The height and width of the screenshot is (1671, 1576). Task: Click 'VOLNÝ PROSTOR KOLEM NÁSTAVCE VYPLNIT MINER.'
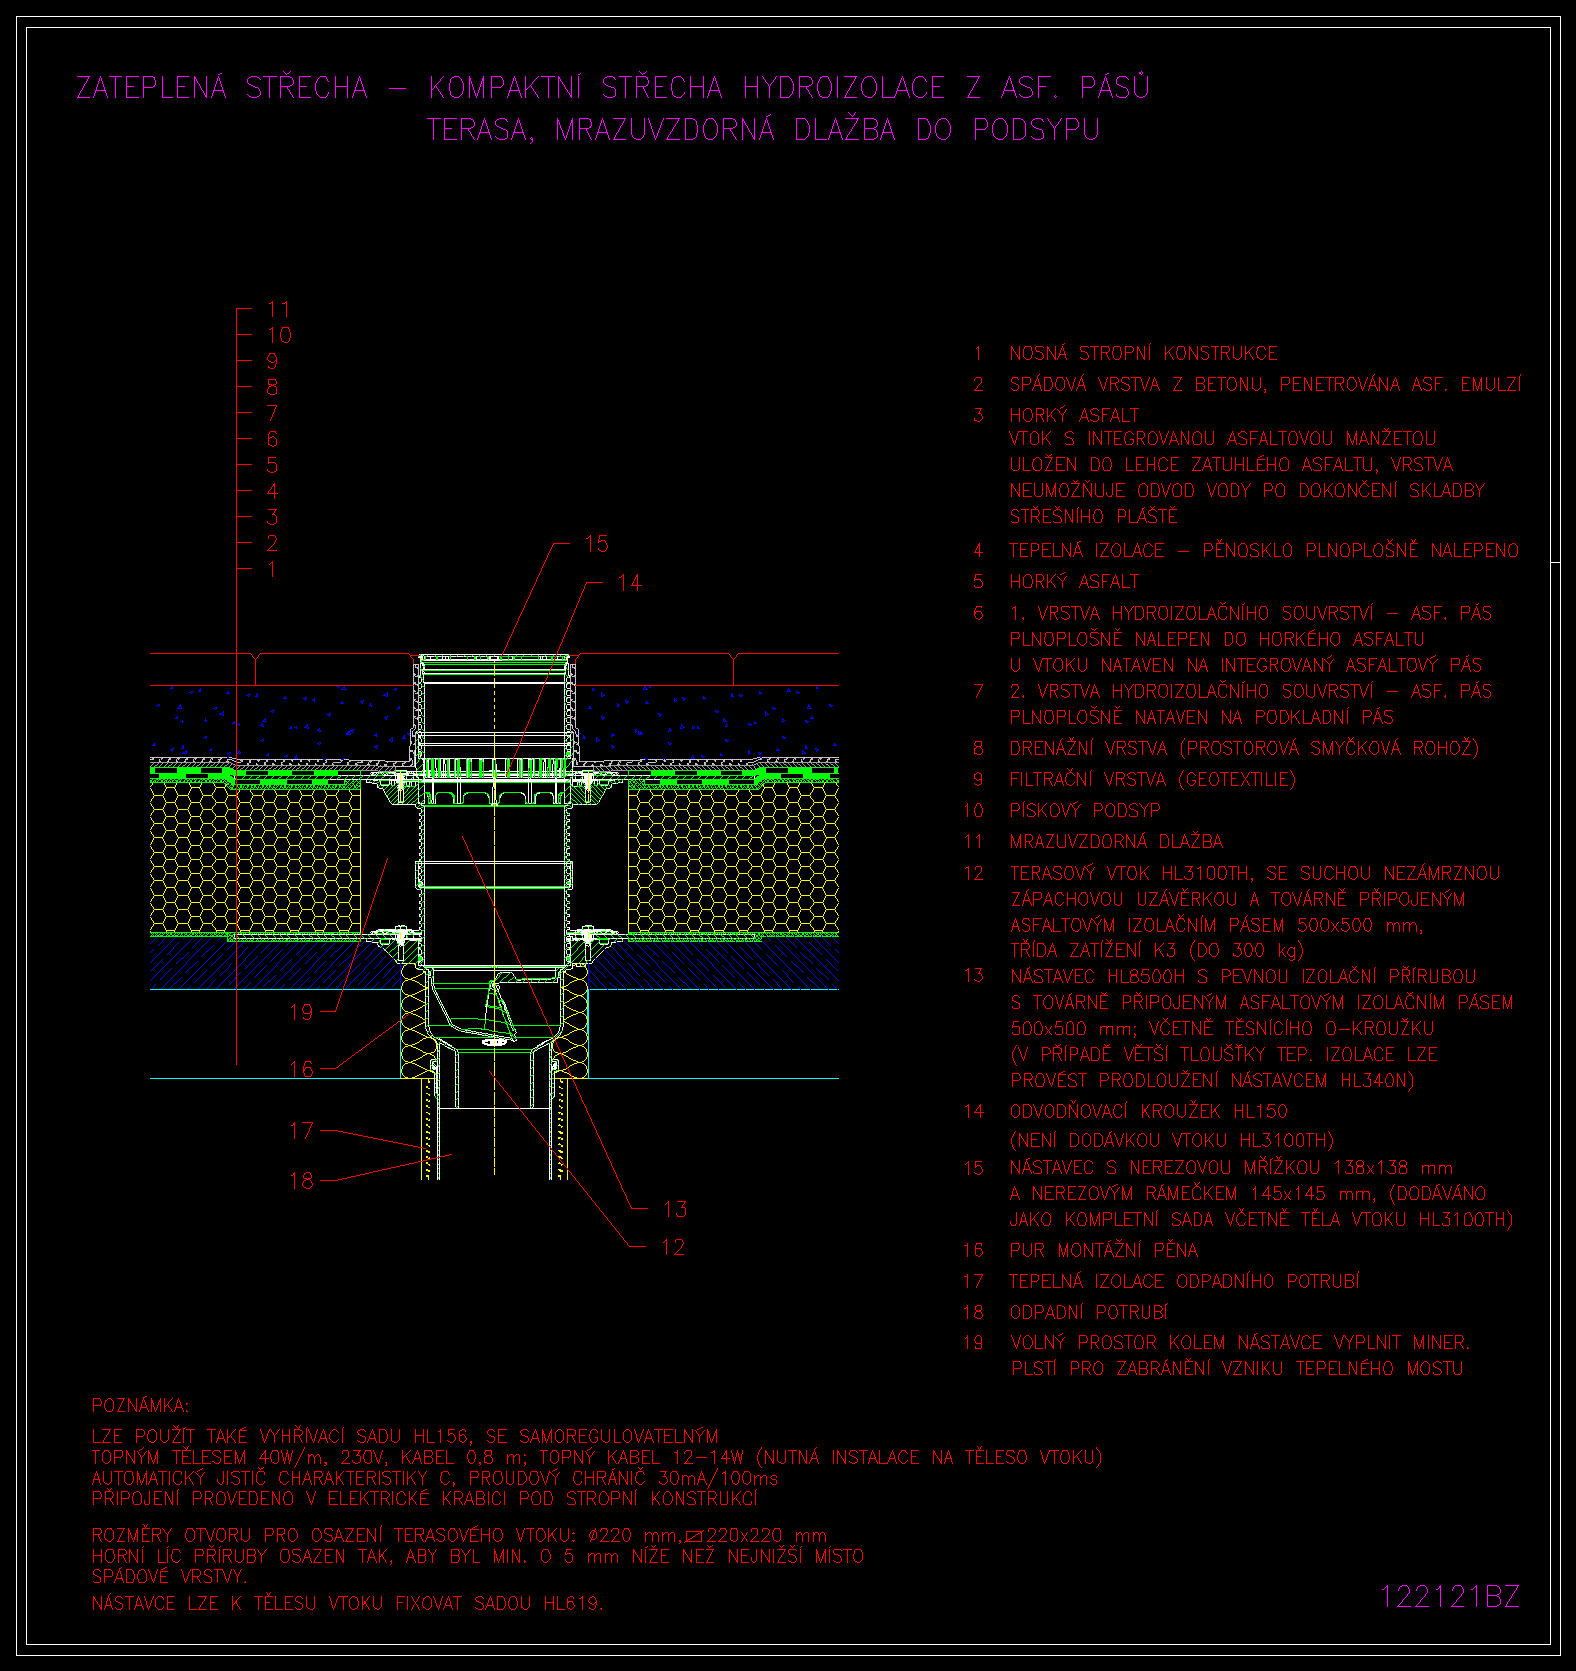coord(1240,1343)
